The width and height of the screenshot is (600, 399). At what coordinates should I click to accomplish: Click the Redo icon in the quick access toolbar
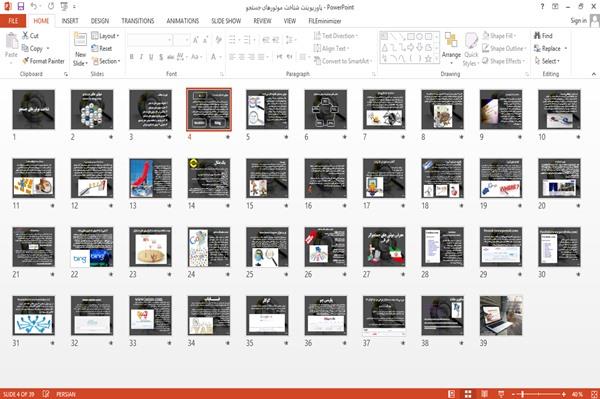51,7
